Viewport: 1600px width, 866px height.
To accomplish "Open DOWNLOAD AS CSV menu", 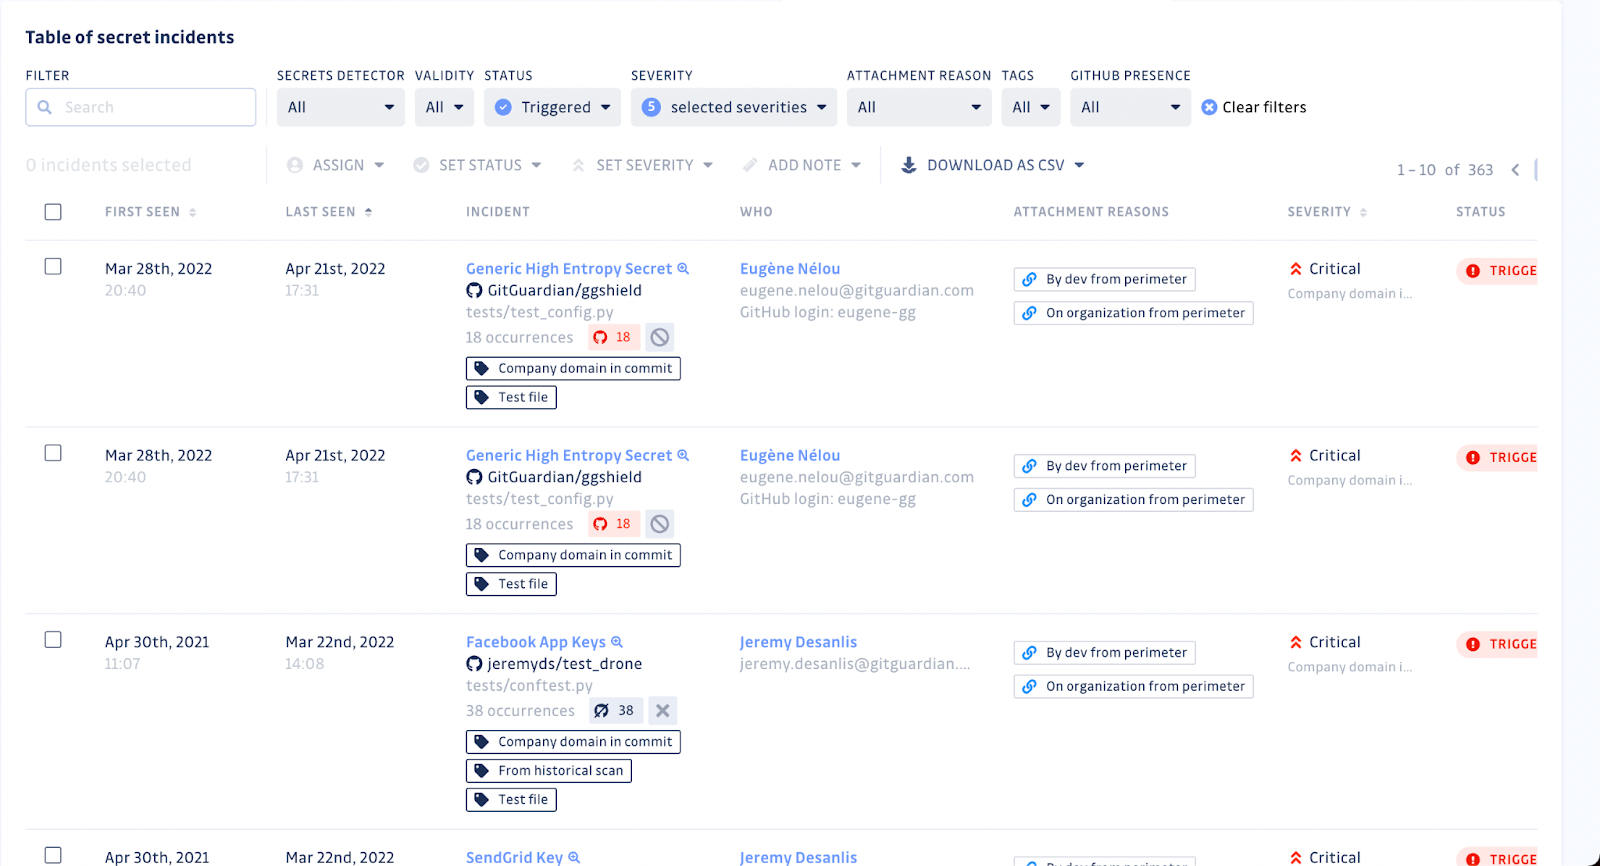I will click(x=993, y=165).
